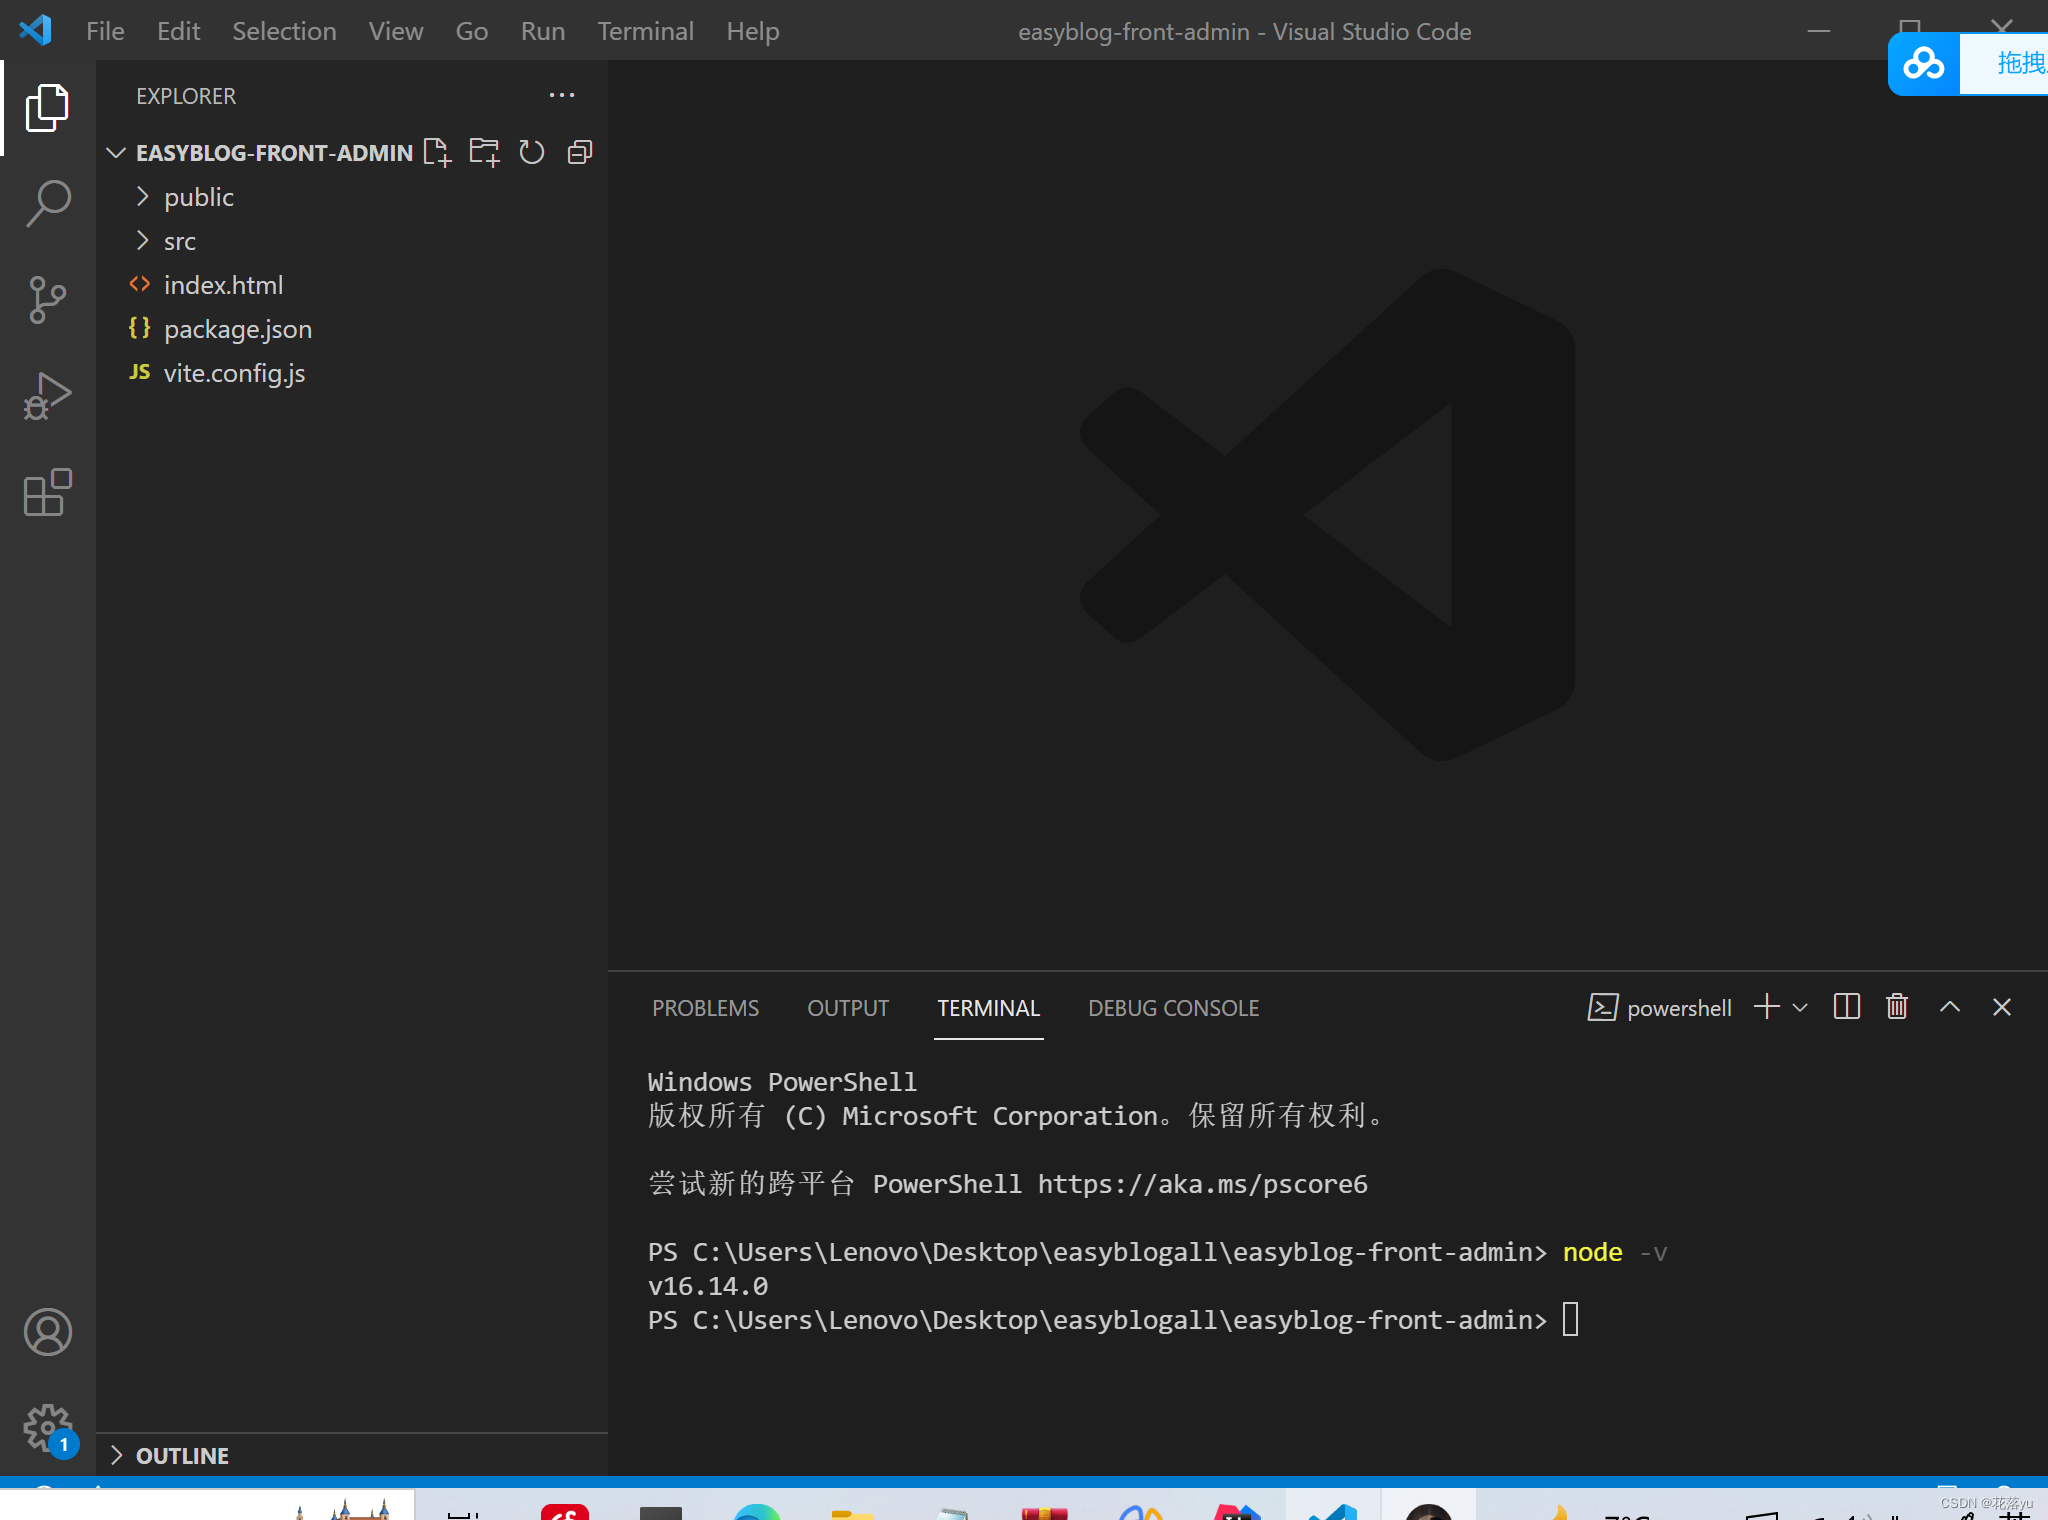Open the Explorer view in activity bar
Image resolution: width=2048 pixels, height=1520 pixels.
click(47, 107)
